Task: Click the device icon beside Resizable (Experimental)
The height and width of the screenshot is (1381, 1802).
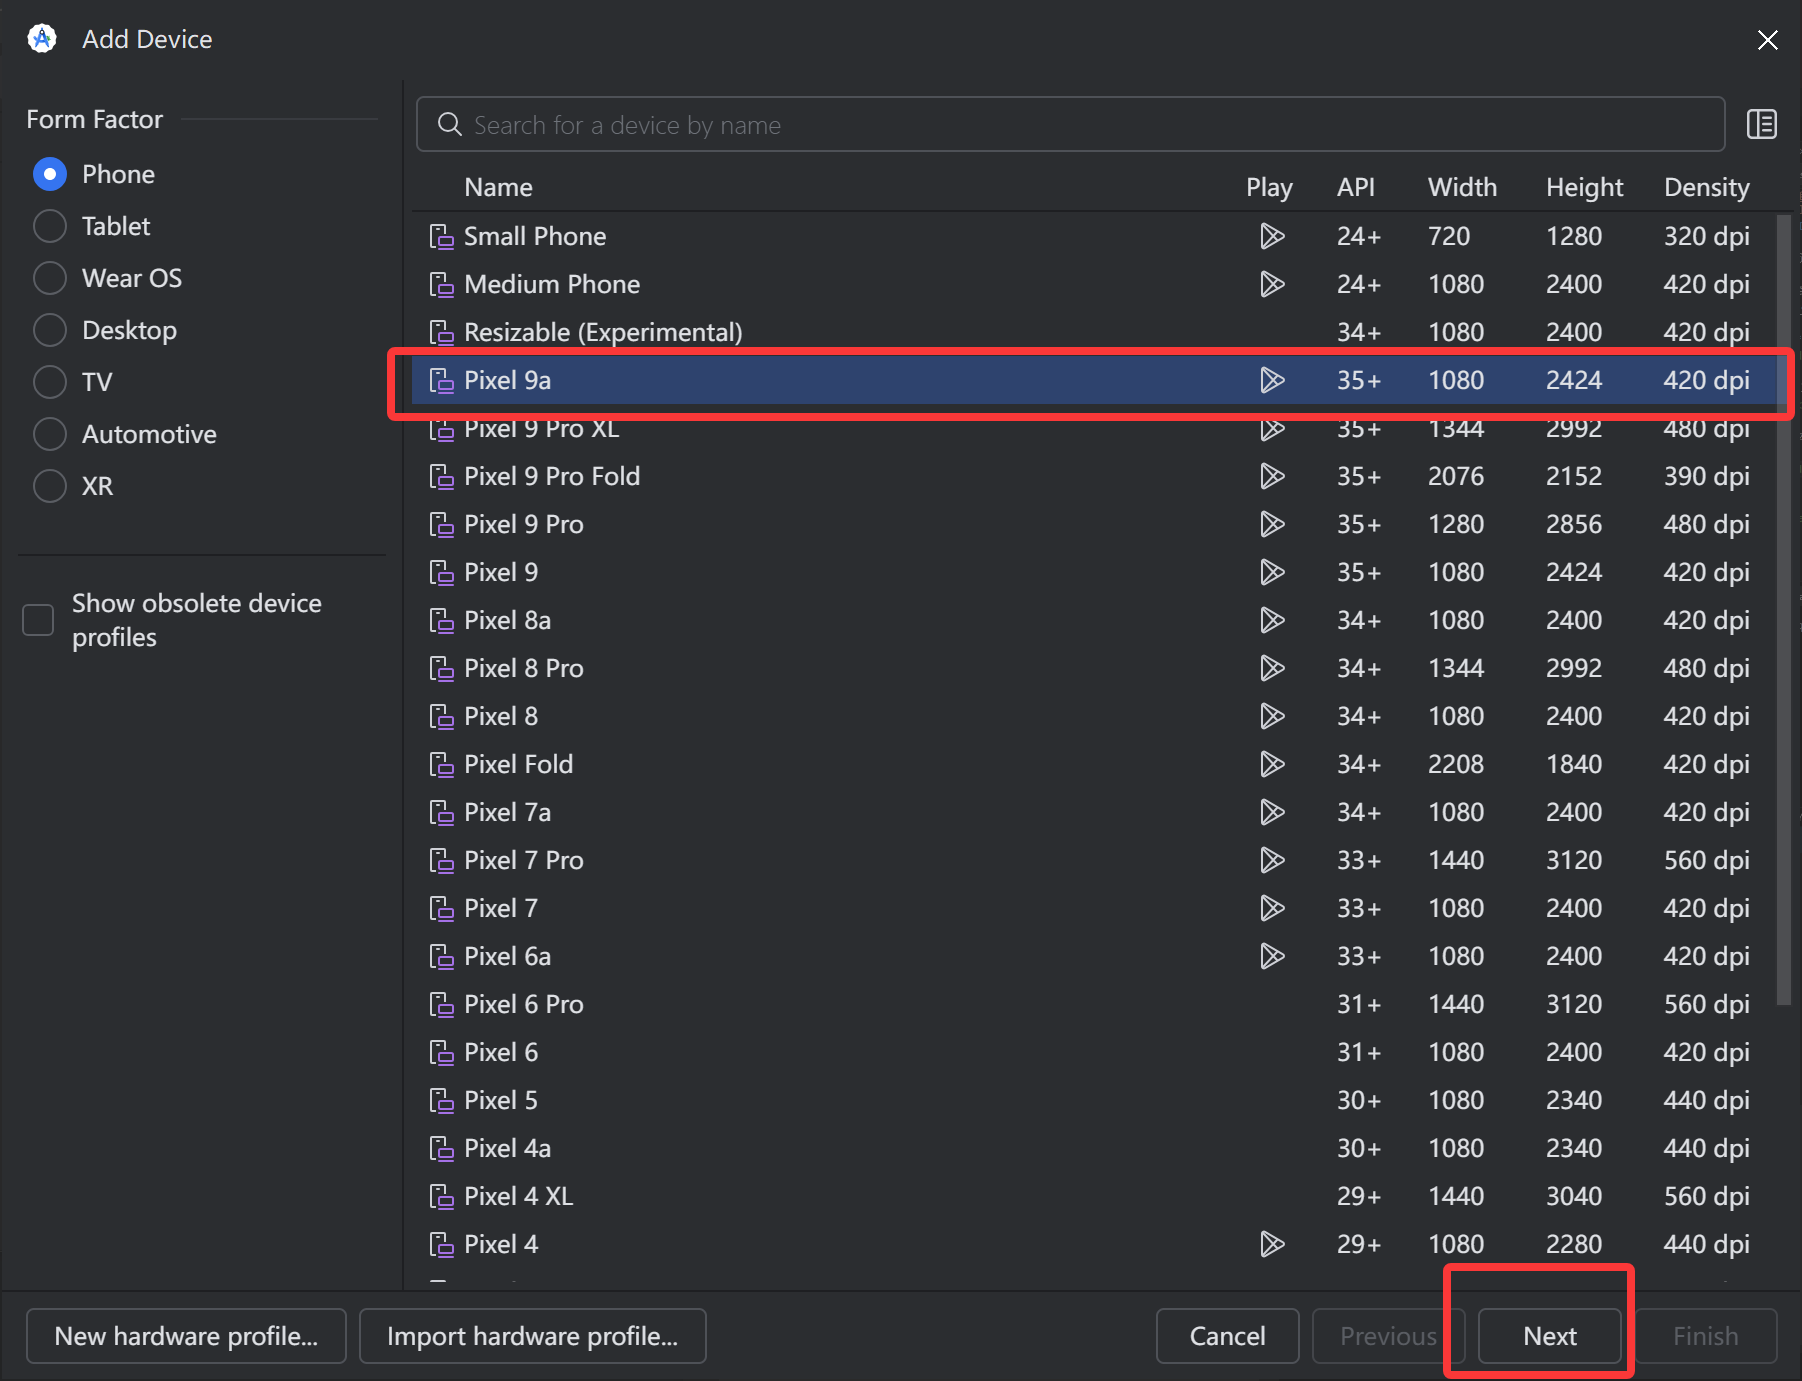Action: click(441, 332)
